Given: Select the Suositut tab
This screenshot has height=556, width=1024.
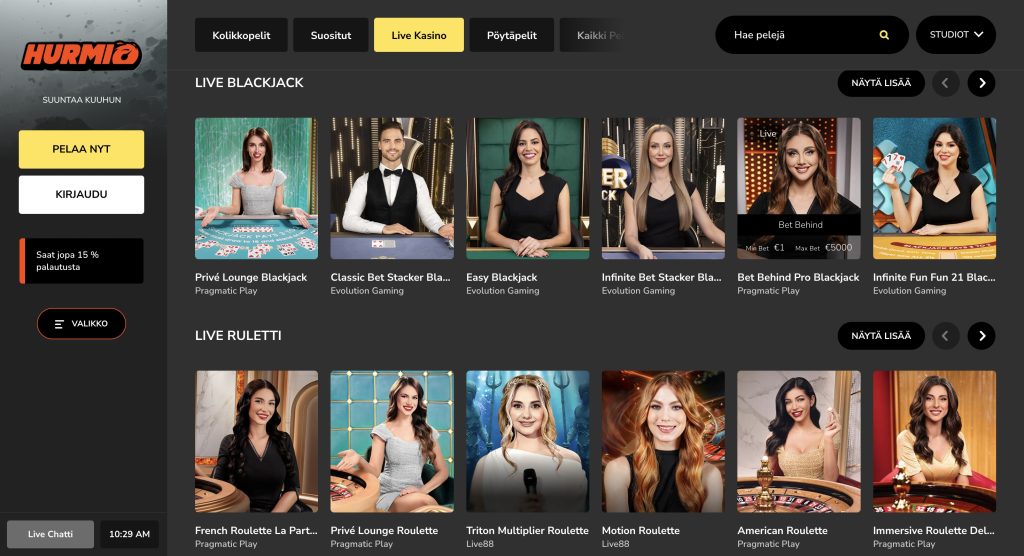Looking at the screenshot, I should tap(330, 35).
